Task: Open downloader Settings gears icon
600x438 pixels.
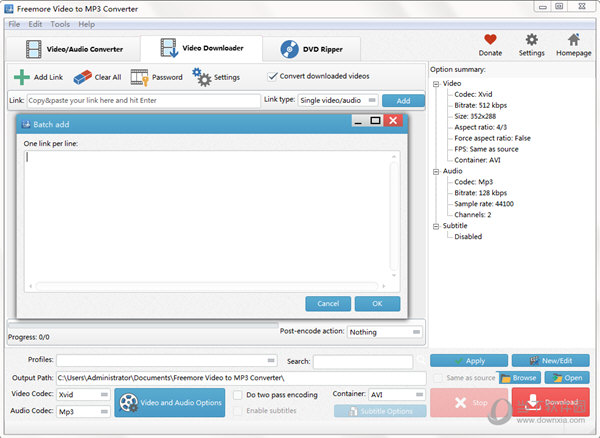Action: click(202, 77)
